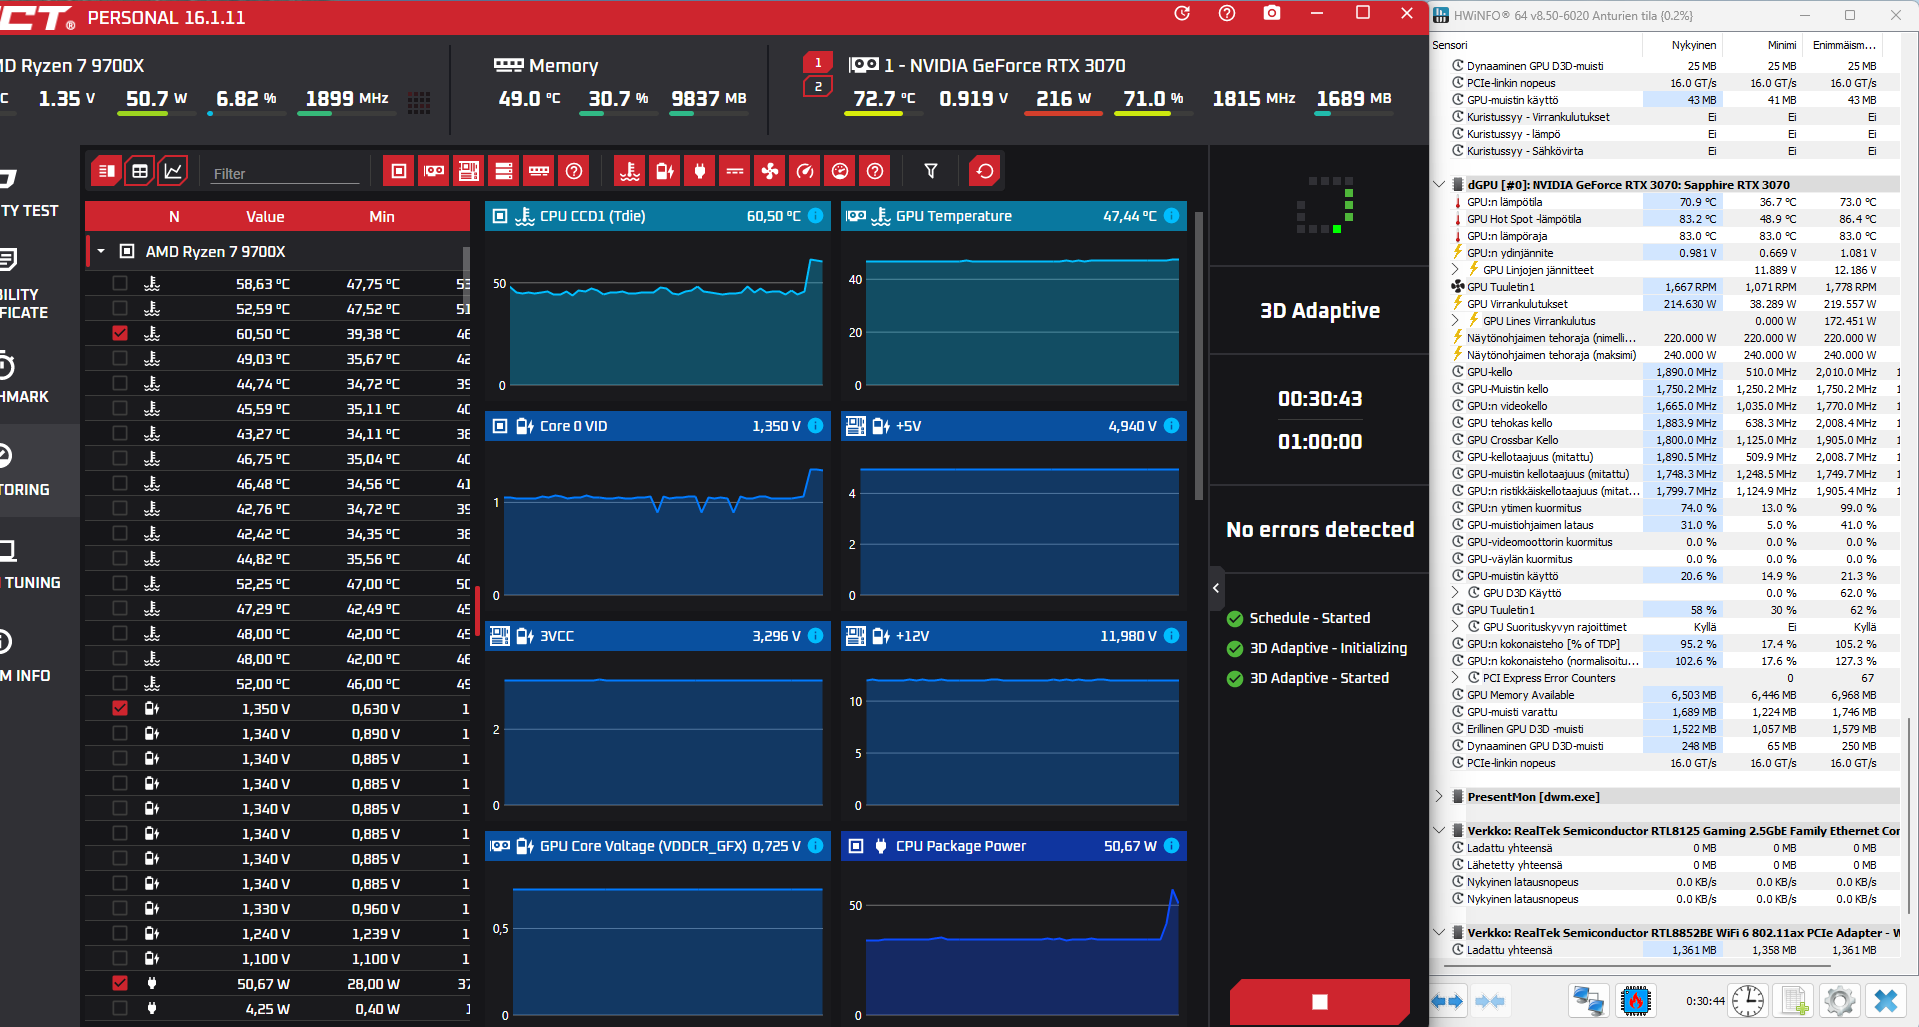1919x1027 pixels.
Task: Expand GPU Lines Virrankulutus in HWiNFO
Action: [x=1456, y=320]
